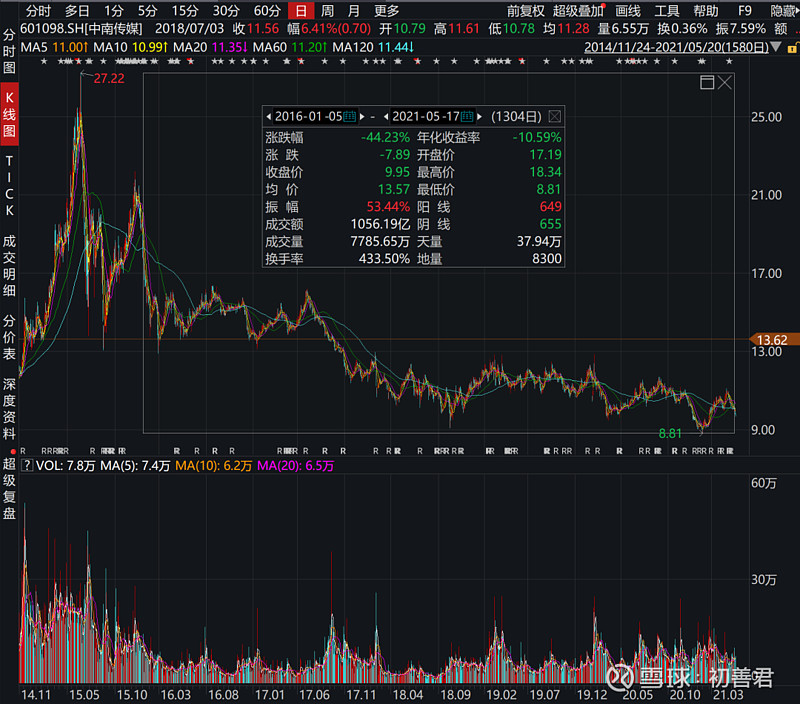800x704 pixels.
Task: Open the start date calendar picker
Action: [349, 116]
